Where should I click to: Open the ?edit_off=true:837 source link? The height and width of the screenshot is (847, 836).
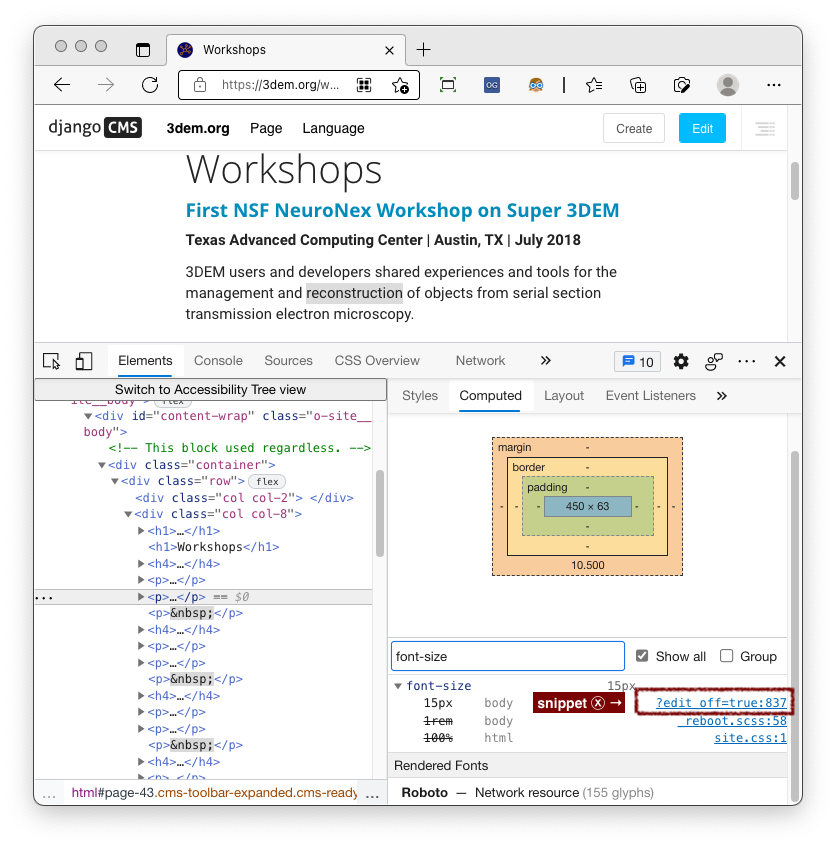point(720,703)
